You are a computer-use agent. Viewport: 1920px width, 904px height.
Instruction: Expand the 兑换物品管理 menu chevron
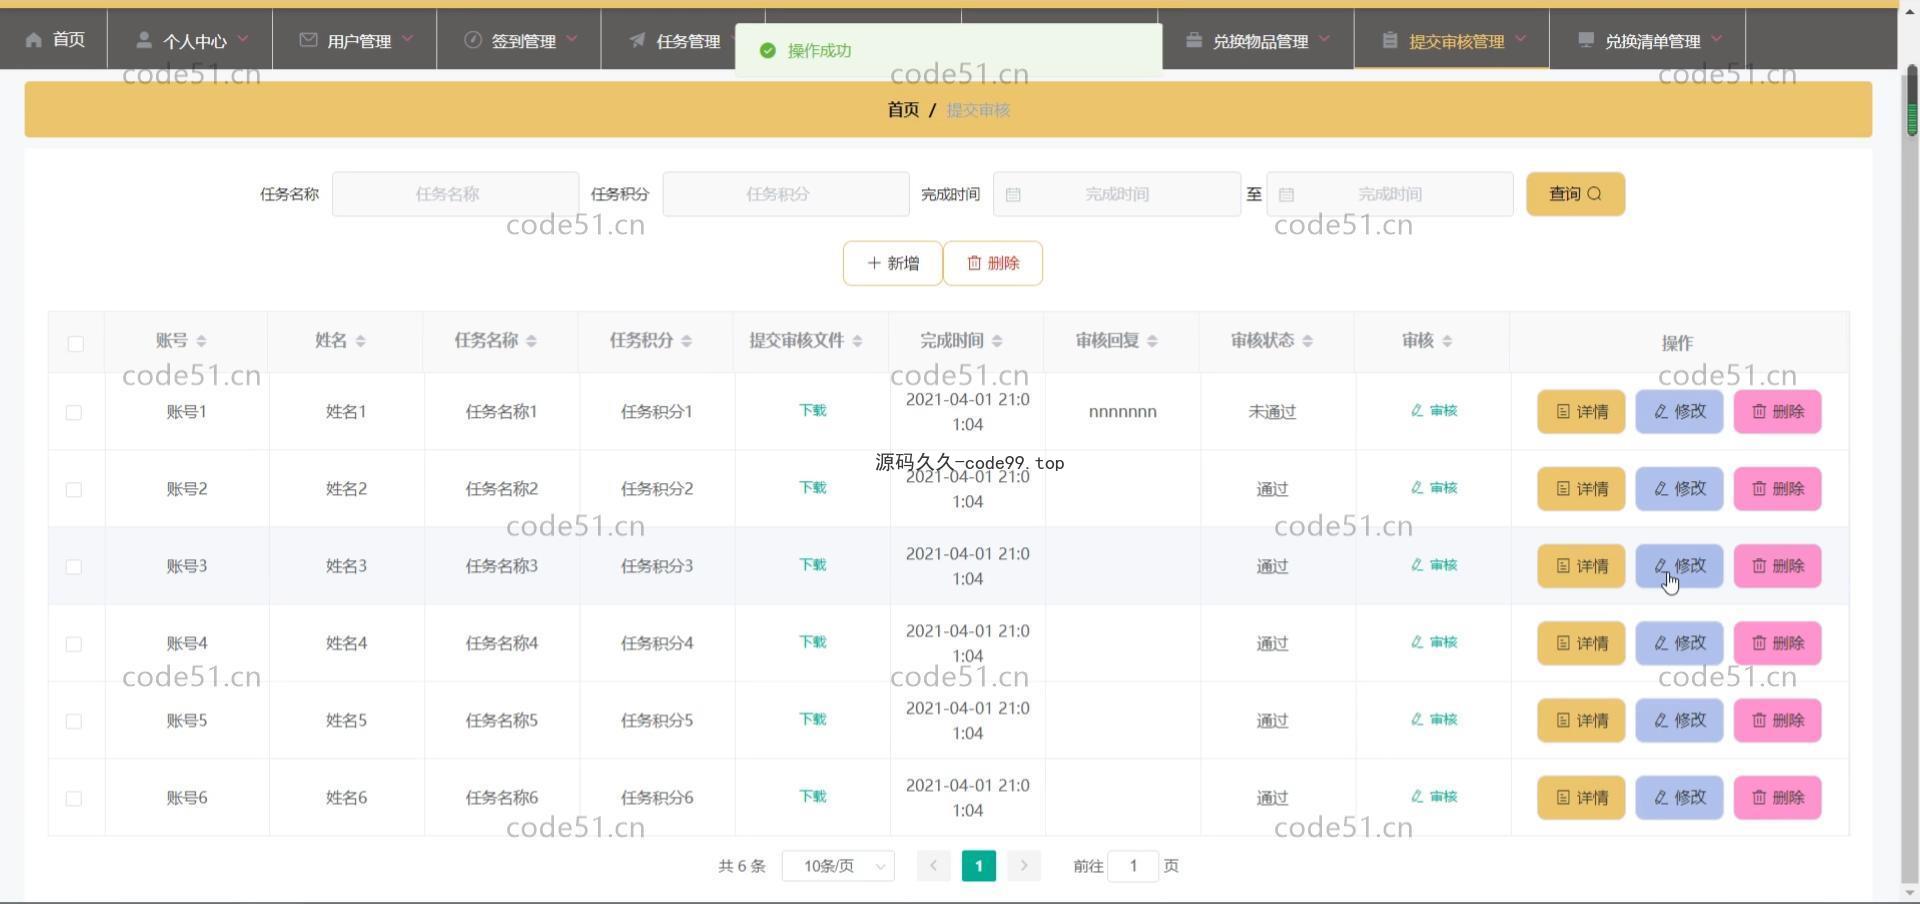1325,39
